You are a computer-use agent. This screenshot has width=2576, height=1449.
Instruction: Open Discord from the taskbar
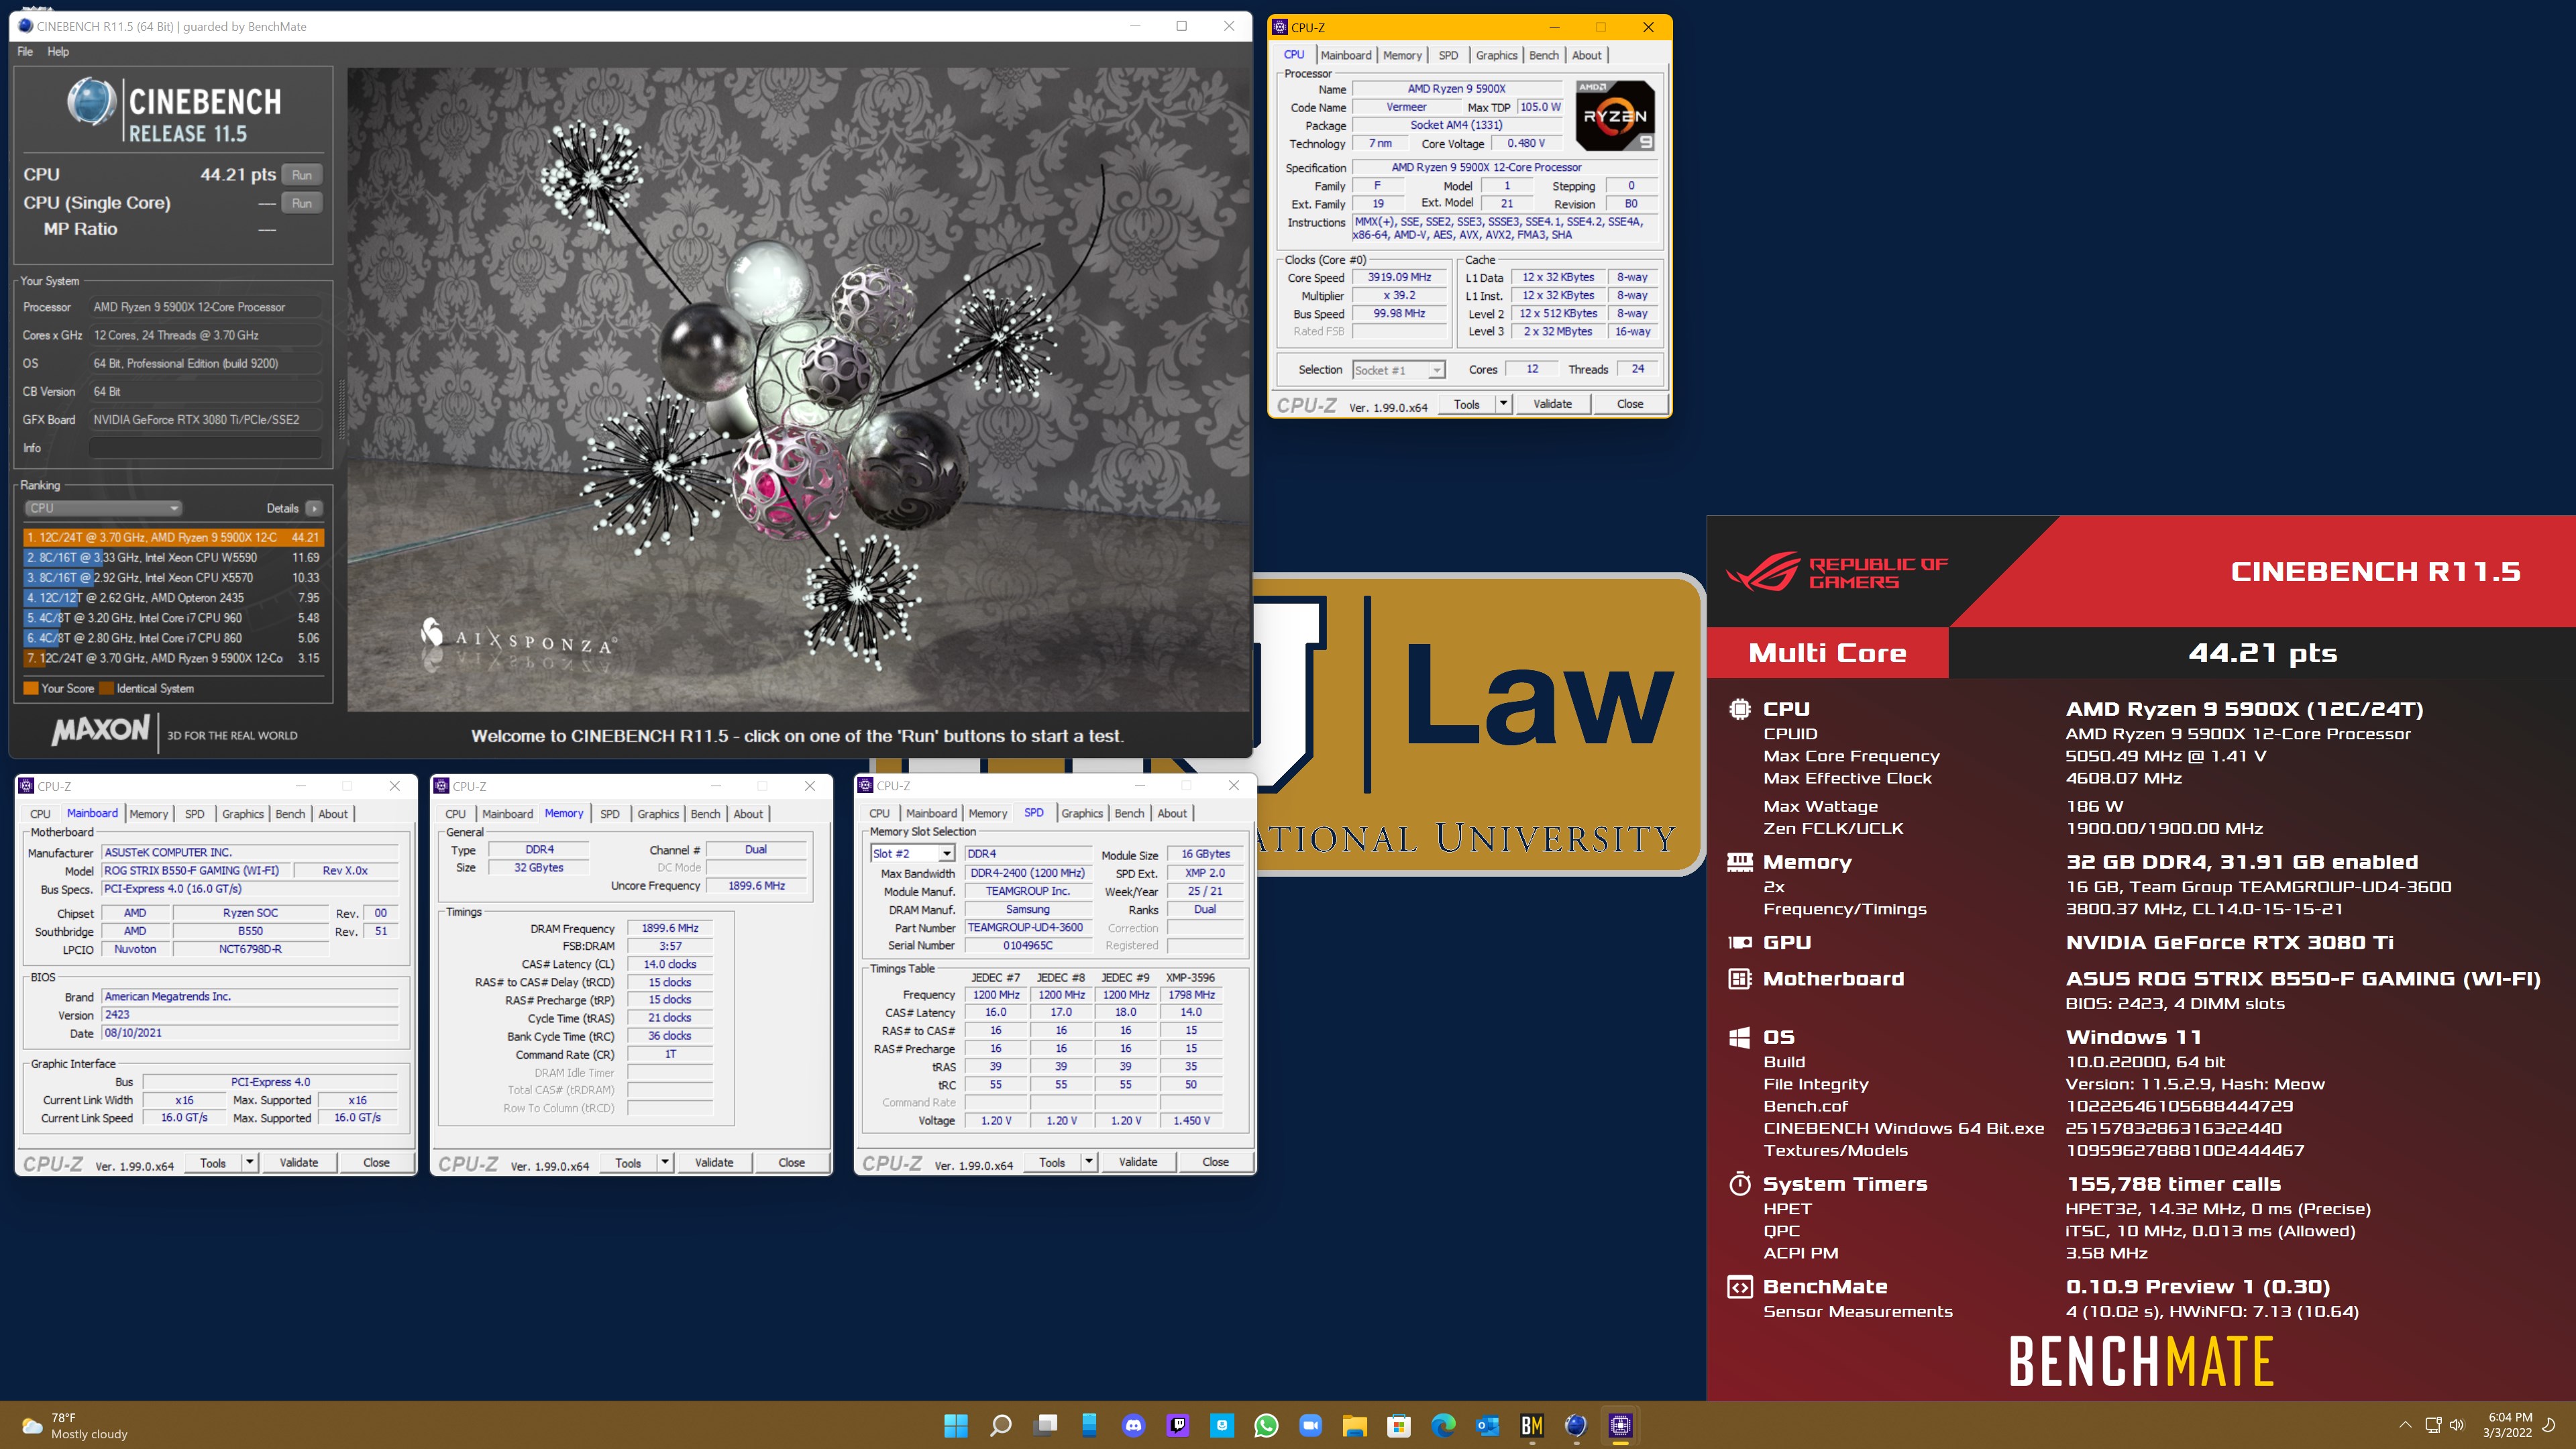click(1133, 1425)
